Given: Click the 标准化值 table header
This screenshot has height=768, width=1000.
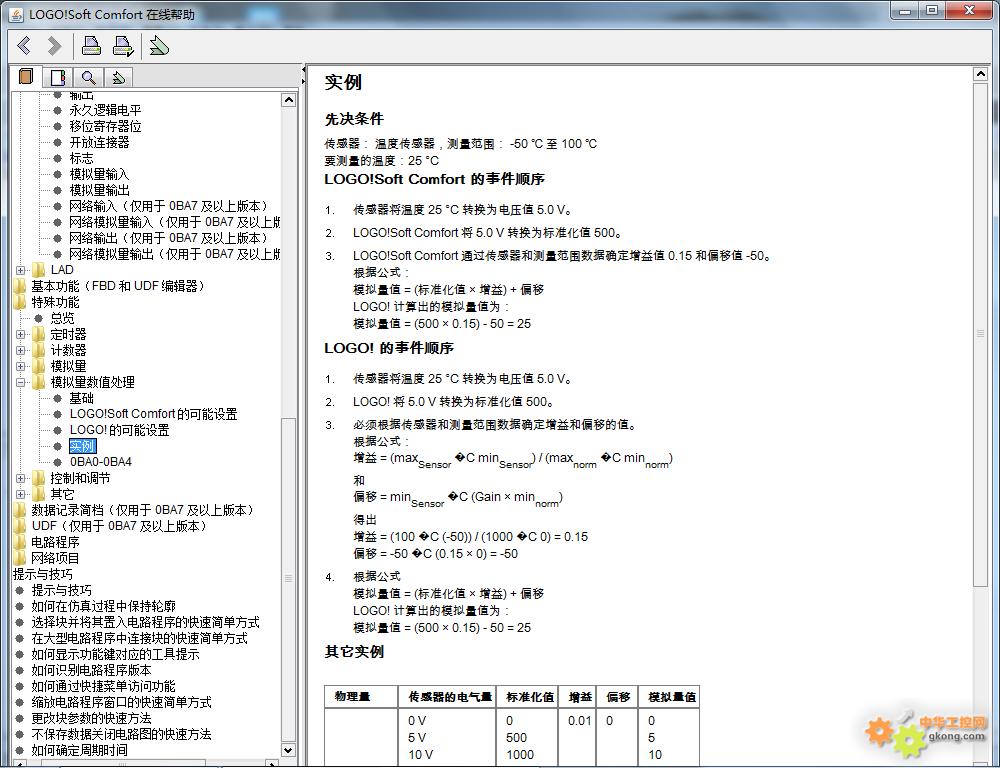Looking at the screenshot, I should pyautogui.click(x=529, y=697).
